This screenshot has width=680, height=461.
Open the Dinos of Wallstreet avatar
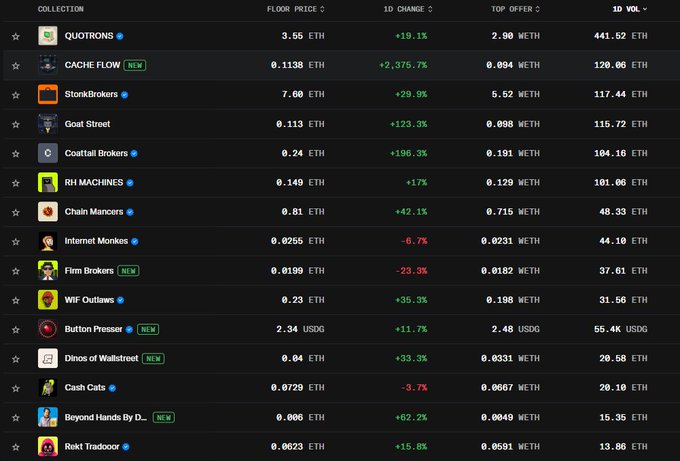coord(48,358)
